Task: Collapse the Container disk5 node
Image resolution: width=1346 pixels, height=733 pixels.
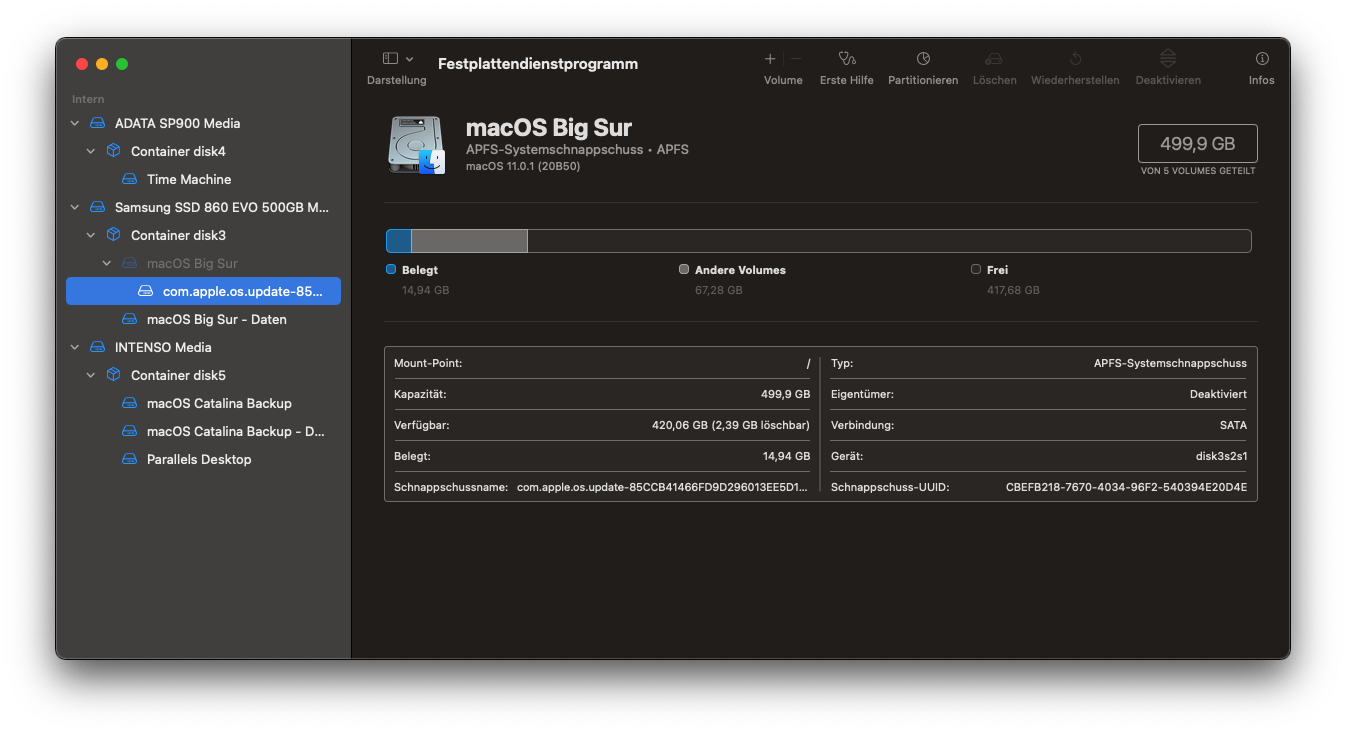Action: click(91, 376)
